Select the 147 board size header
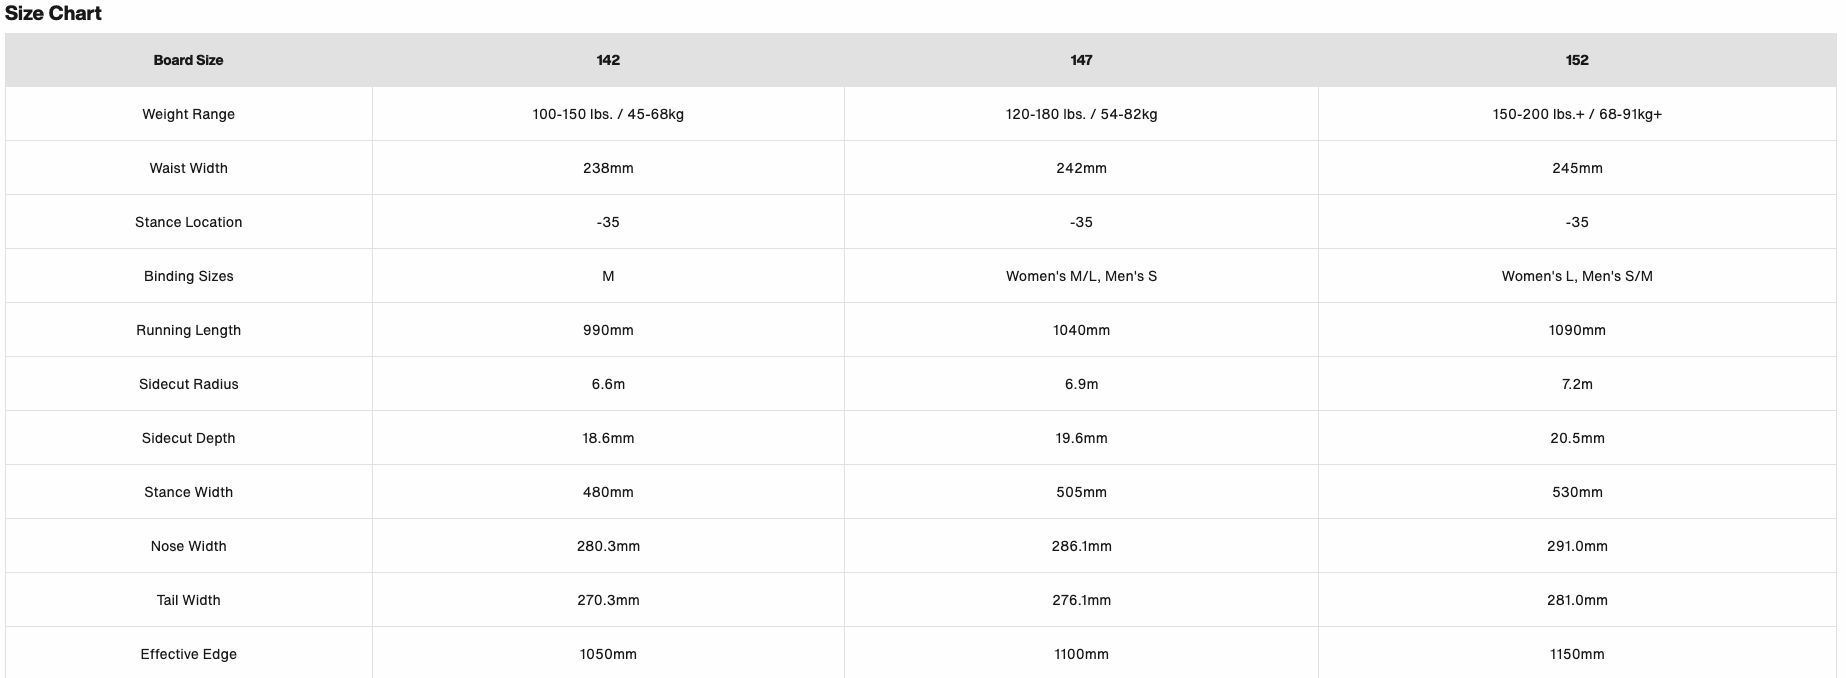 [1081, 60]
